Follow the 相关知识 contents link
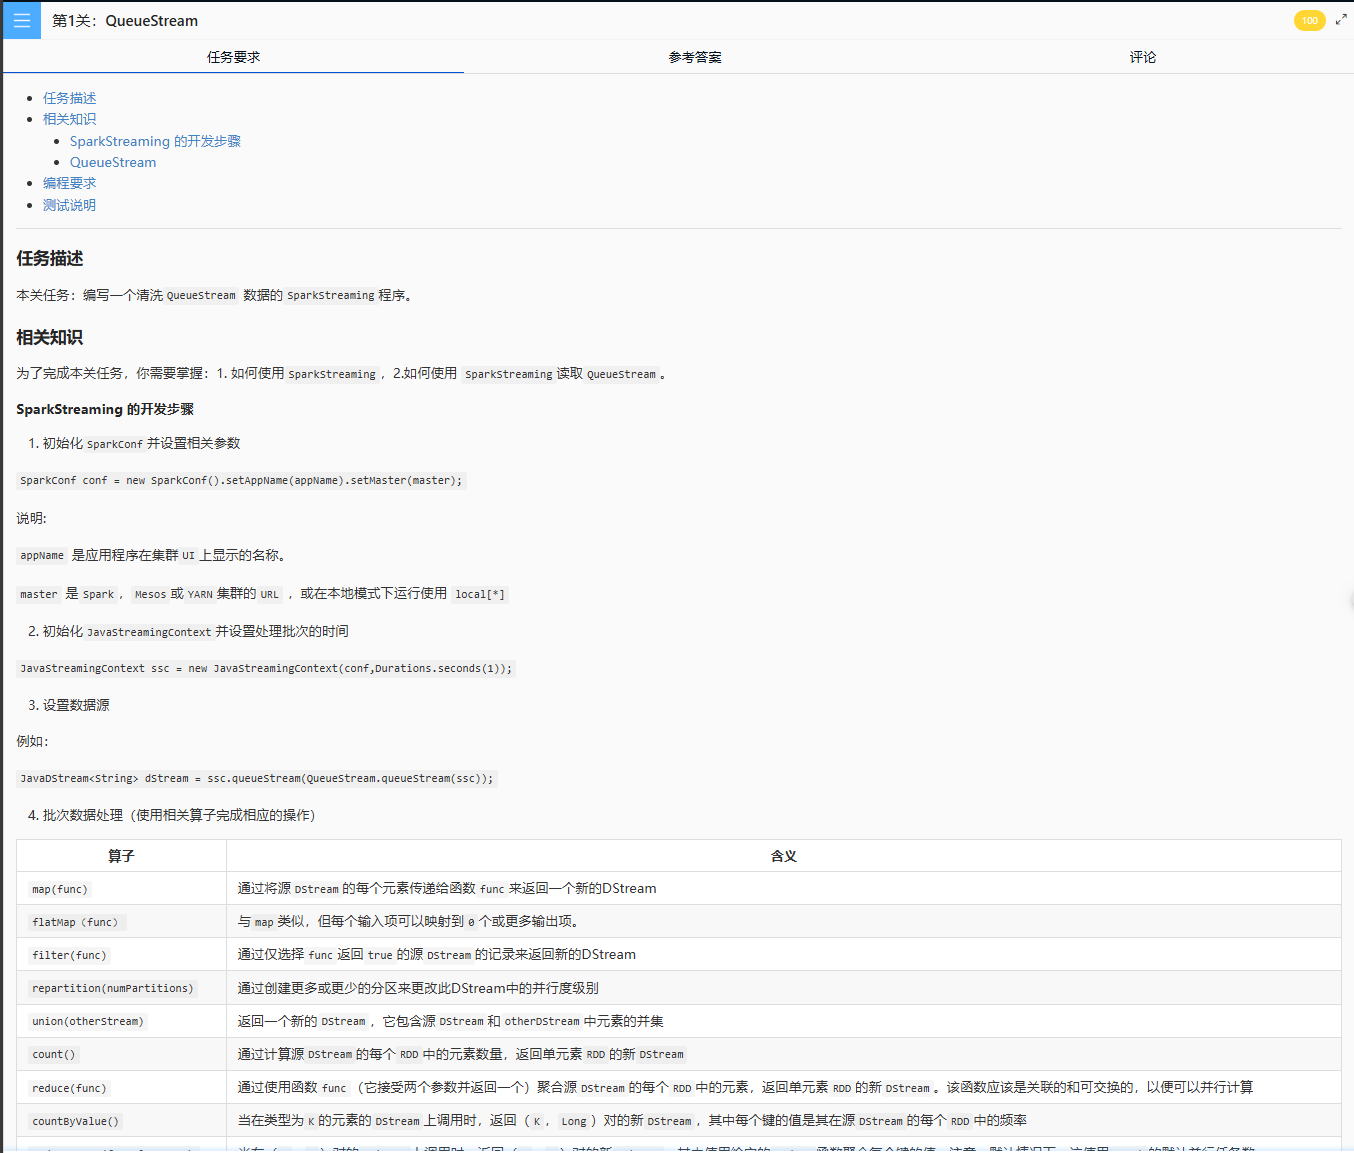Viewport: 1354px width, 1153px height. click(69, 119)
